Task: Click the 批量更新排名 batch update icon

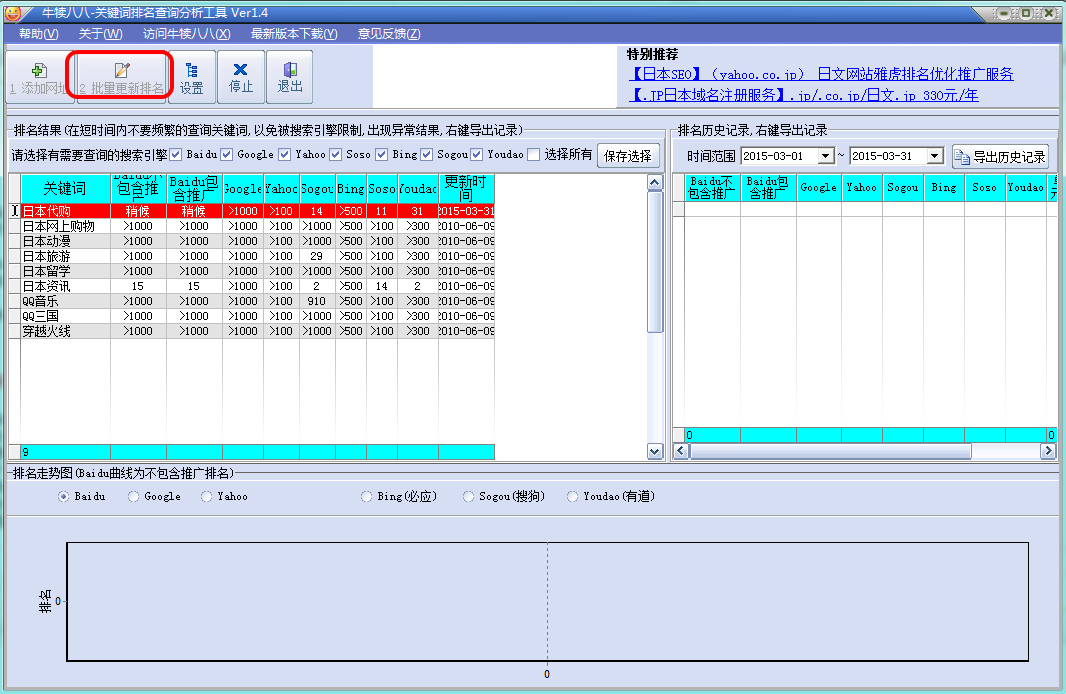Action: tap(121, 76)
